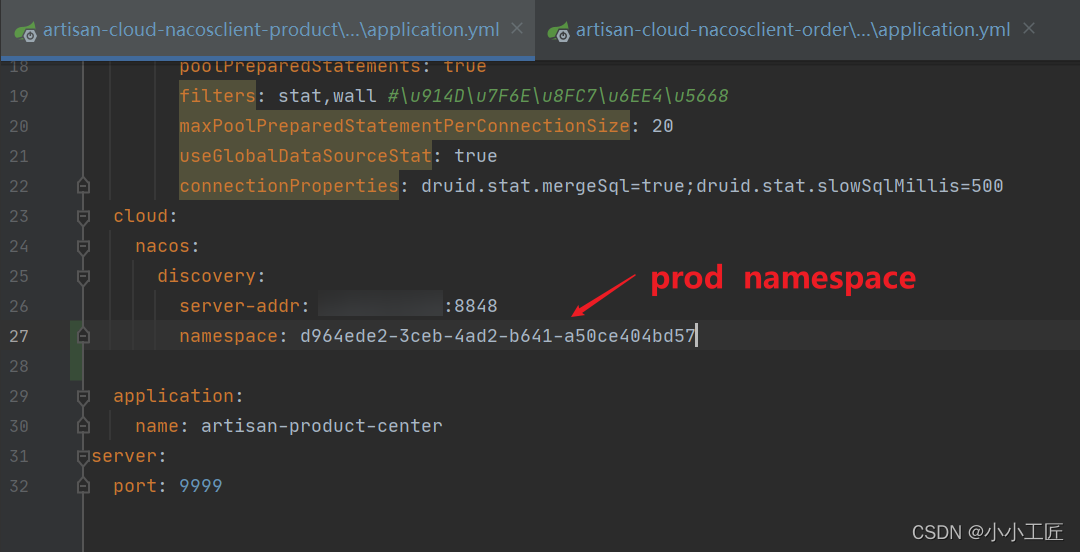Click the fold end marker on line 32
1080x552 pixels.
pos(83,487)
